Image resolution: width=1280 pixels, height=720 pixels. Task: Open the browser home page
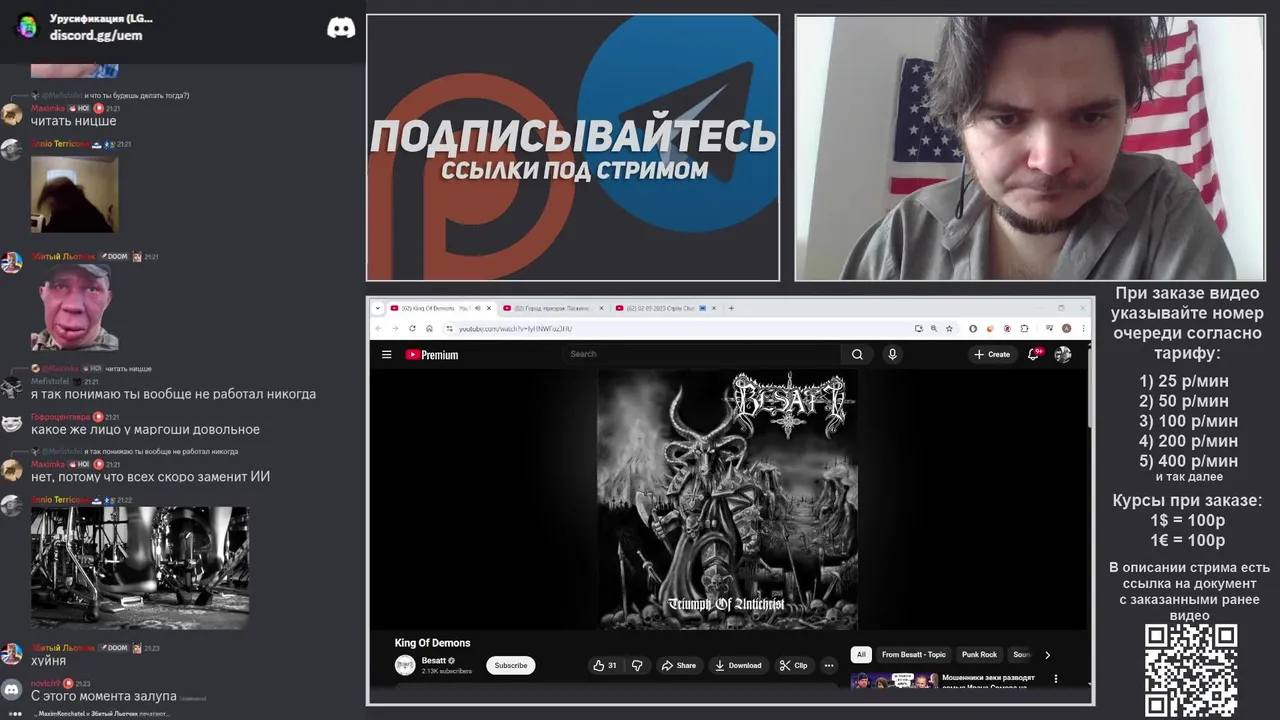pos(429,328)
